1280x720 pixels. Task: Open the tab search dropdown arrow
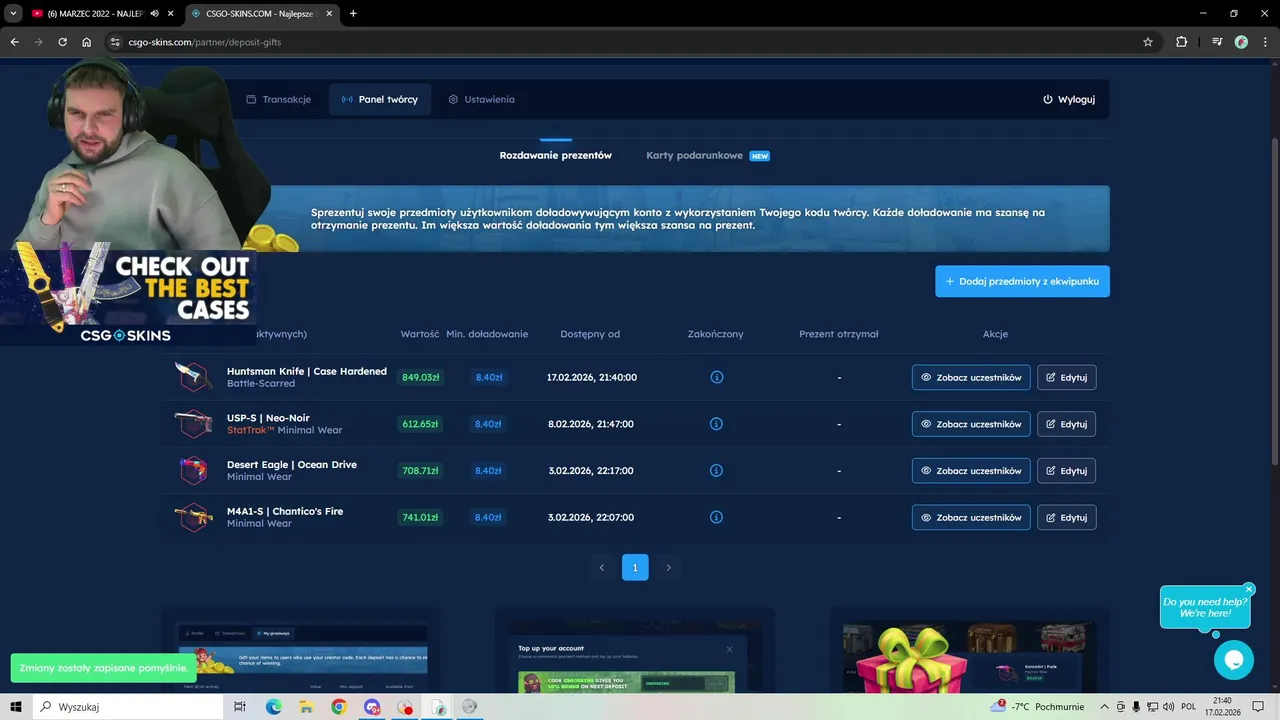[x=13, y=14]
